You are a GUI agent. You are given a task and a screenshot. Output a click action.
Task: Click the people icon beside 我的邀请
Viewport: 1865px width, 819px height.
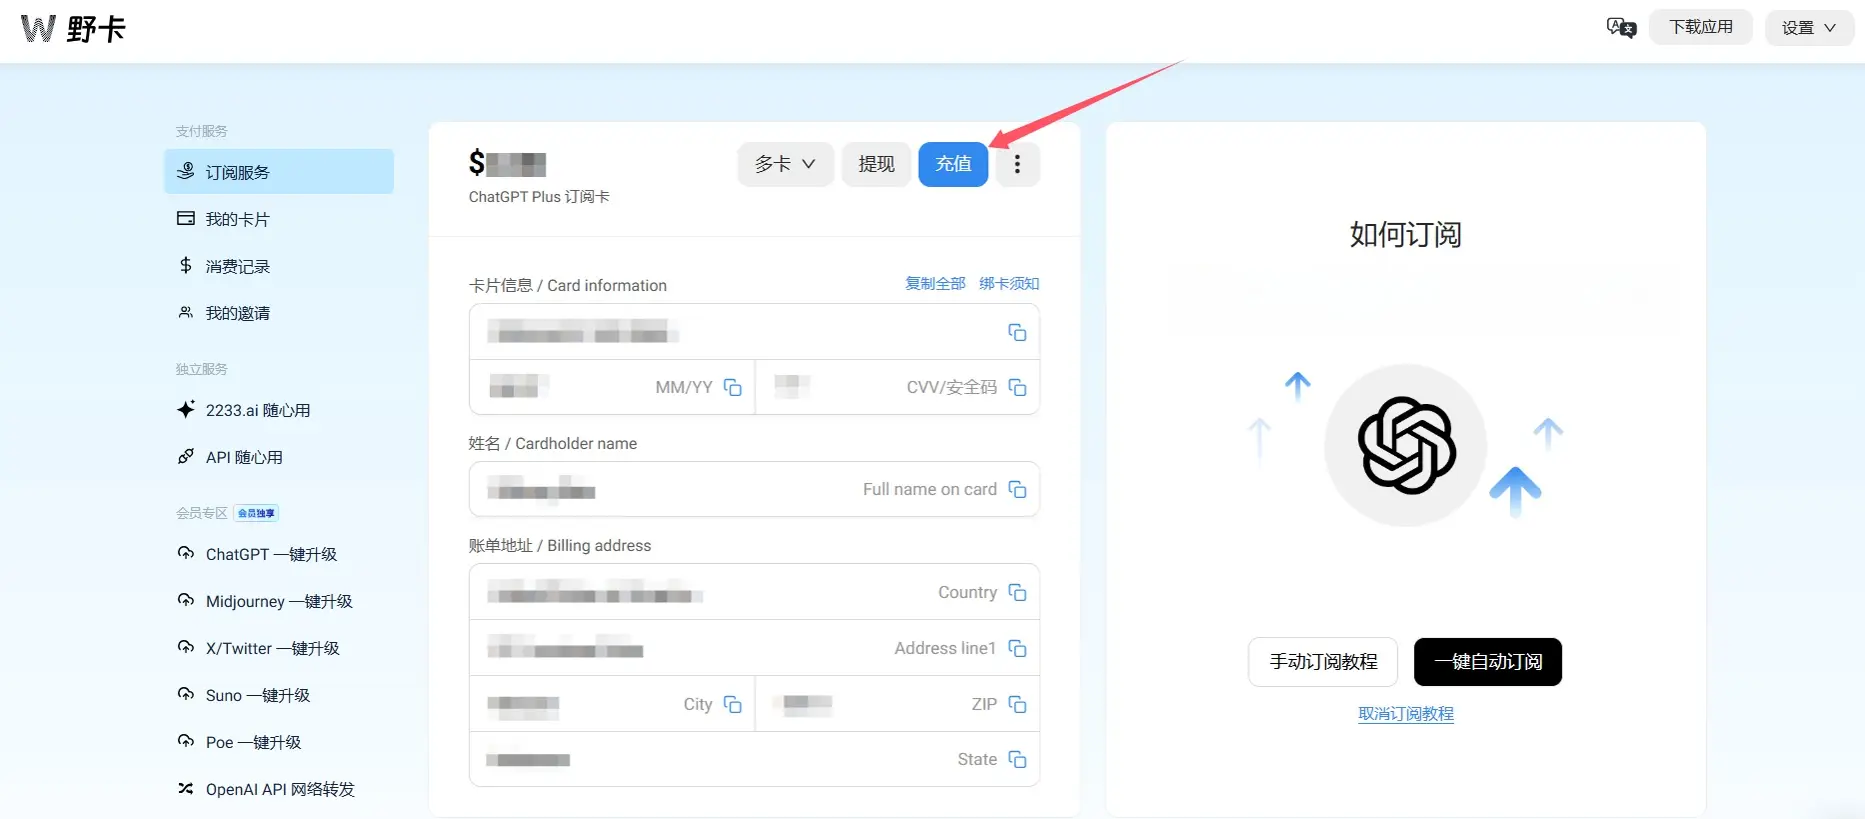click(x=185, y=312)
